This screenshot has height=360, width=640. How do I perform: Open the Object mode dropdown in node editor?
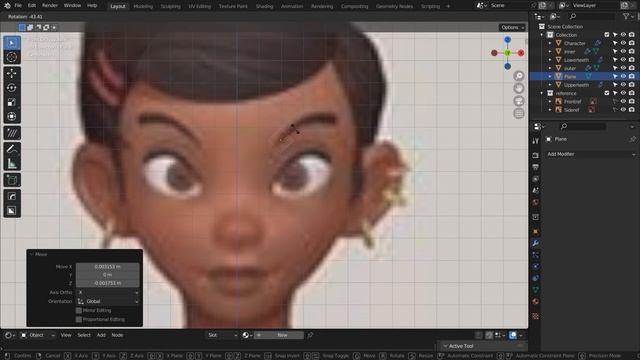coord(38,335)
